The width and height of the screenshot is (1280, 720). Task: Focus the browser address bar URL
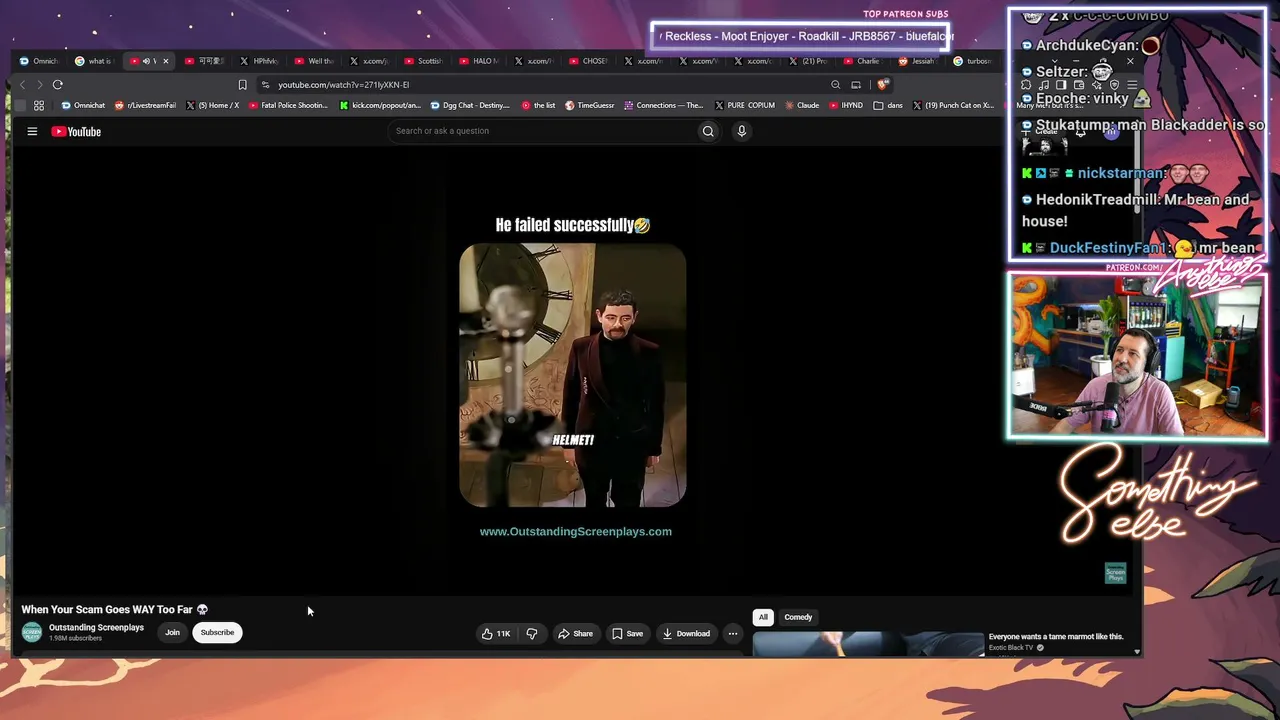tap(343, 85)
